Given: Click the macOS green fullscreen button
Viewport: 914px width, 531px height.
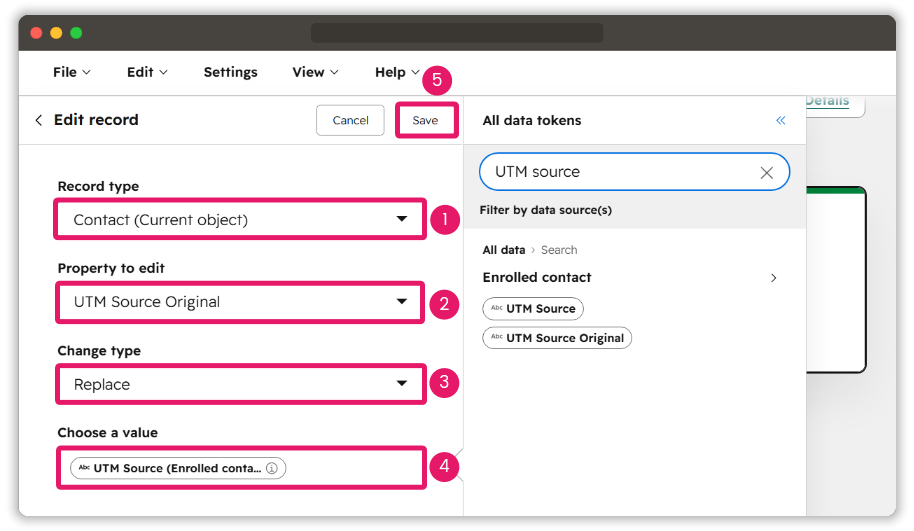Looking at the screenshot, I should pyautogui.click(x=76, y=33).
